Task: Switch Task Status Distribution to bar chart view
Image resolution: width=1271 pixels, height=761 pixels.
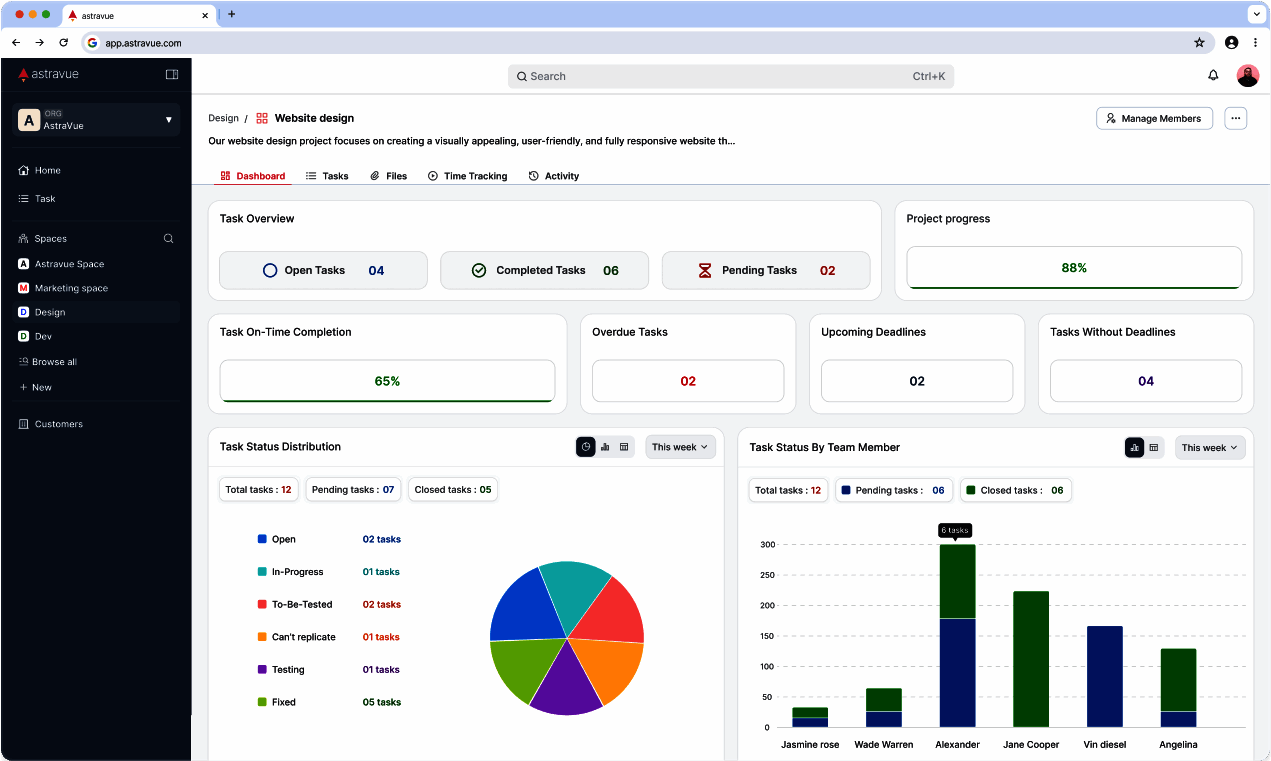Action: pos(605,447)
